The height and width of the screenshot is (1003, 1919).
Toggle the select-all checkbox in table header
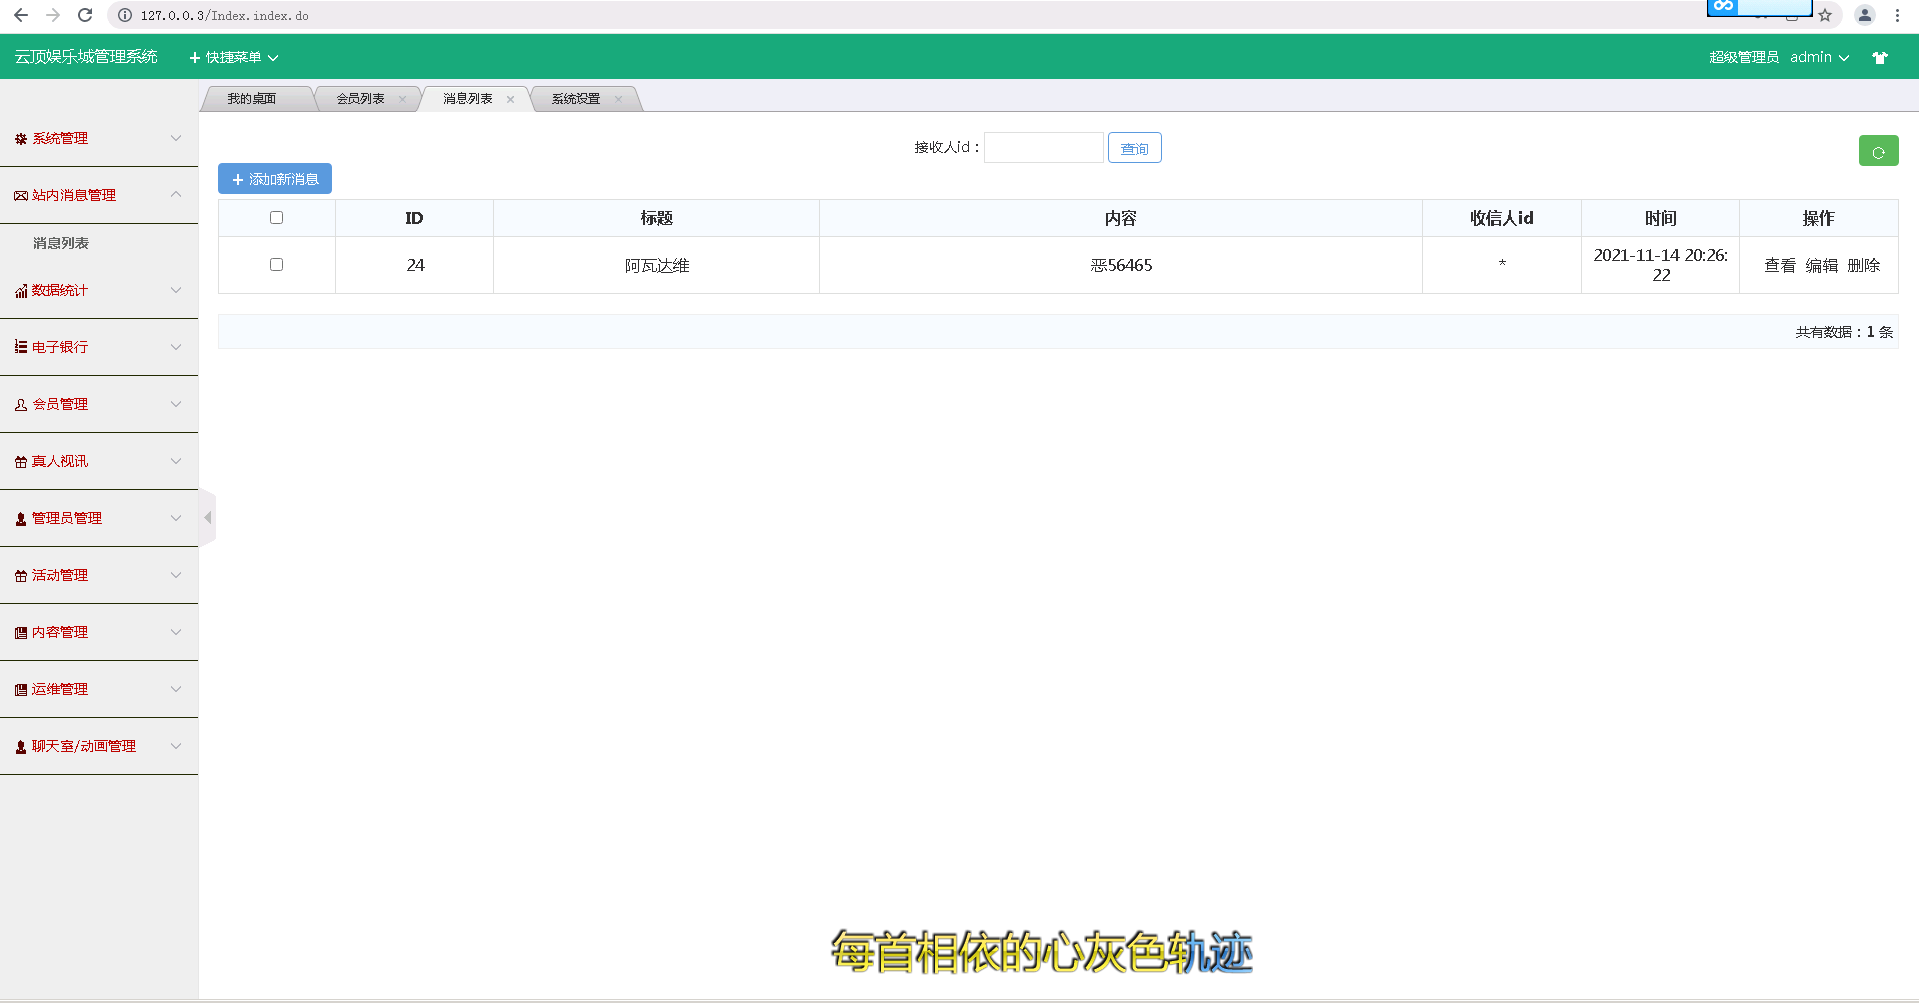[276, 217]
